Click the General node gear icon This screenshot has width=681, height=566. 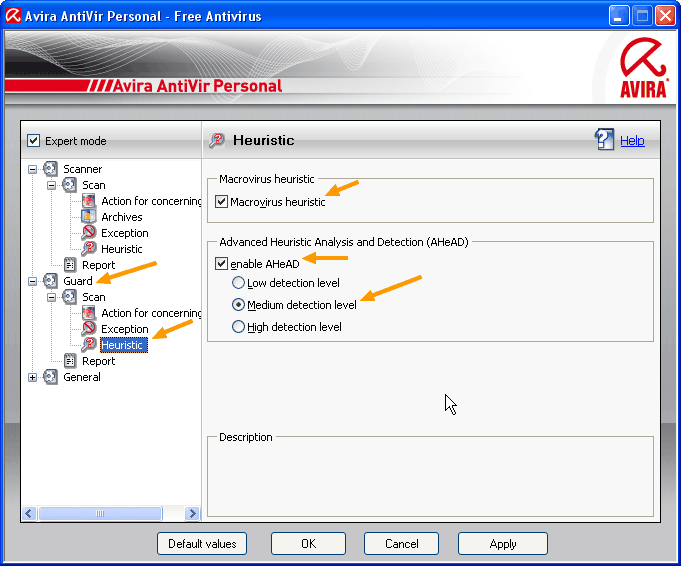51,377
